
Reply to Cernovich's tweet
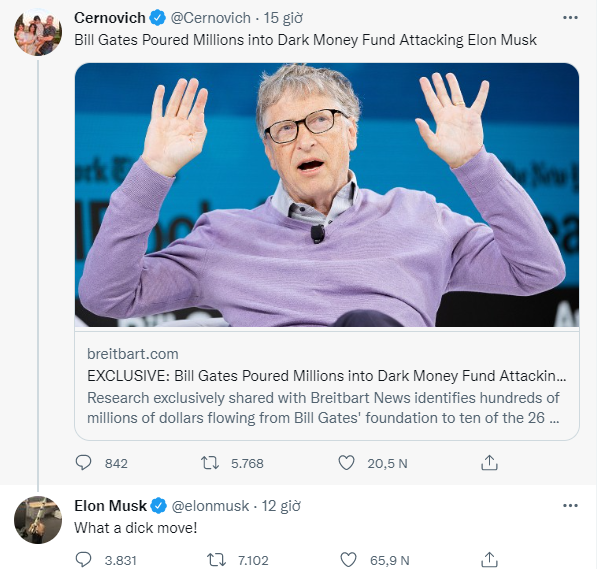[84, 463]
